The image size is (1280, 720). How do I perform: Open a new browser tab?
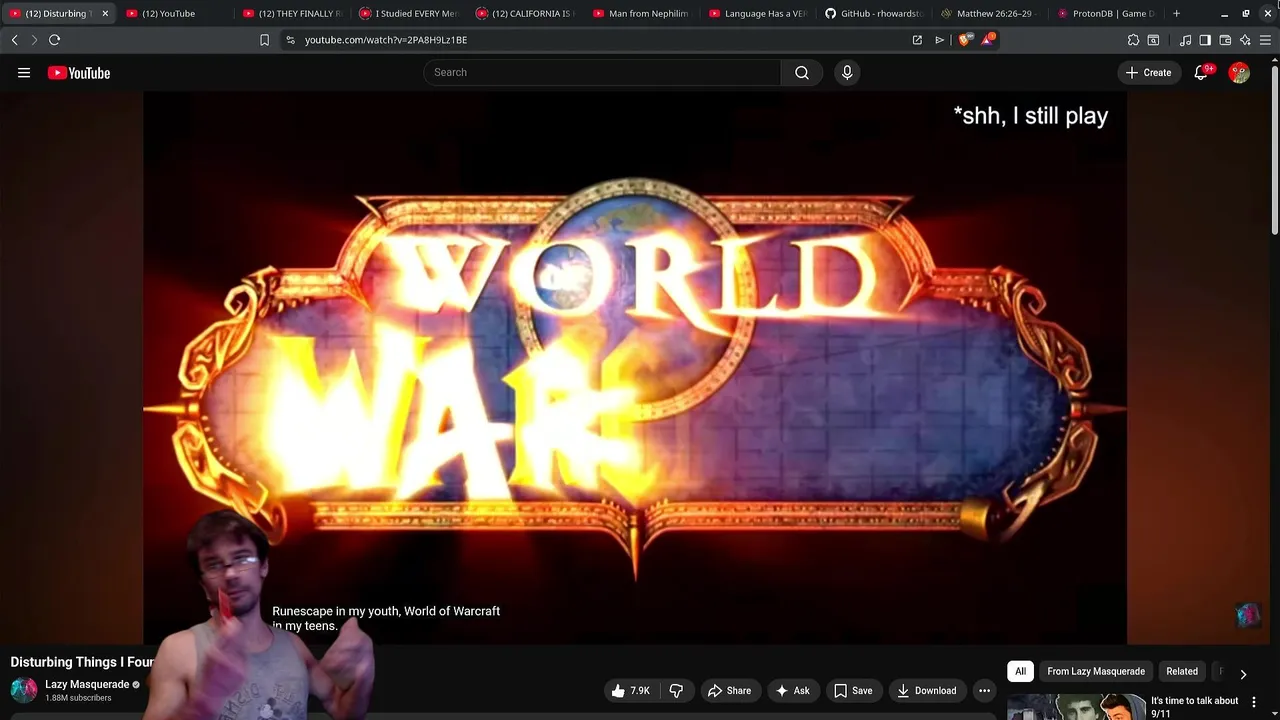[1176, 14]
